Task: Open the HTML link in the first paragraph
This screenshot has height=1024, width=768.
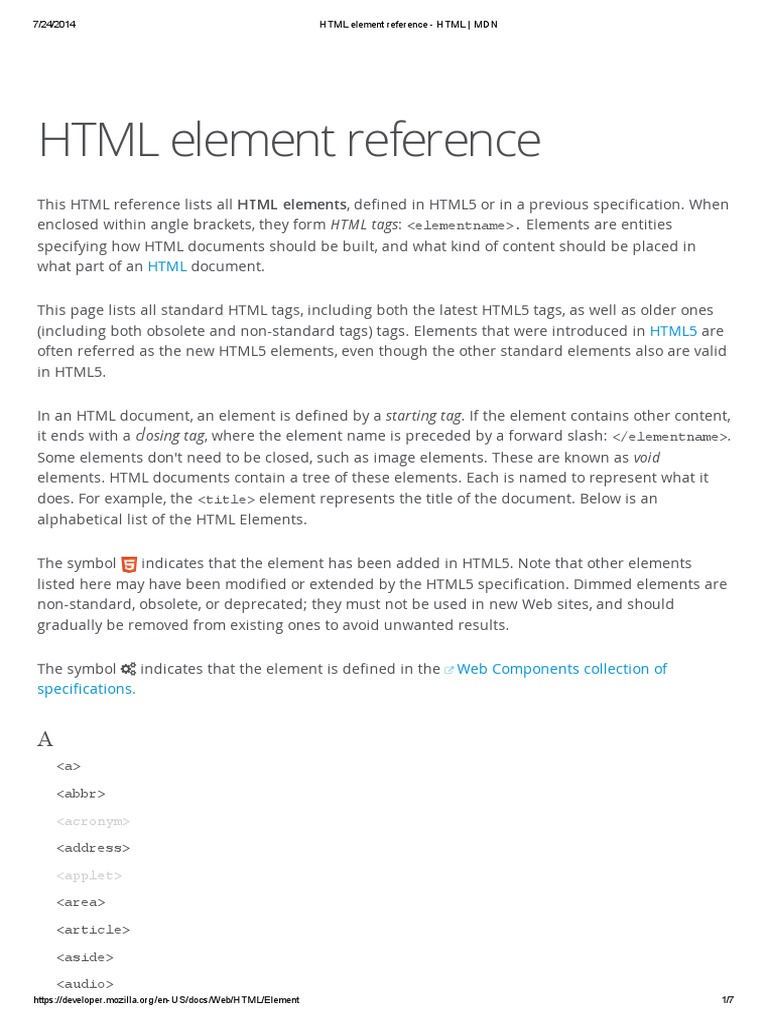Action: (x=167, y=266)
